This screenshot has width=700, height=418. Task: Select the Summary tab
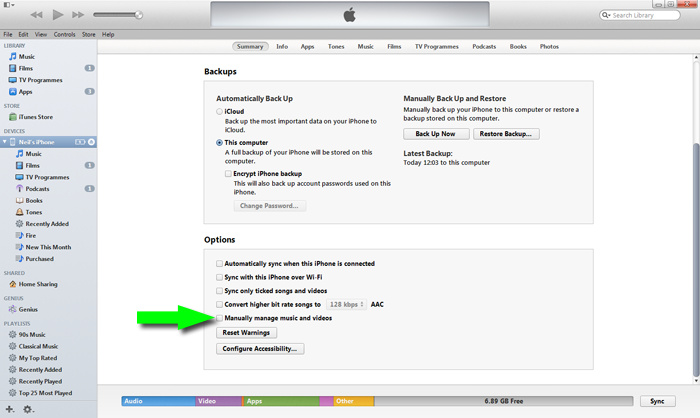(250, 46)
